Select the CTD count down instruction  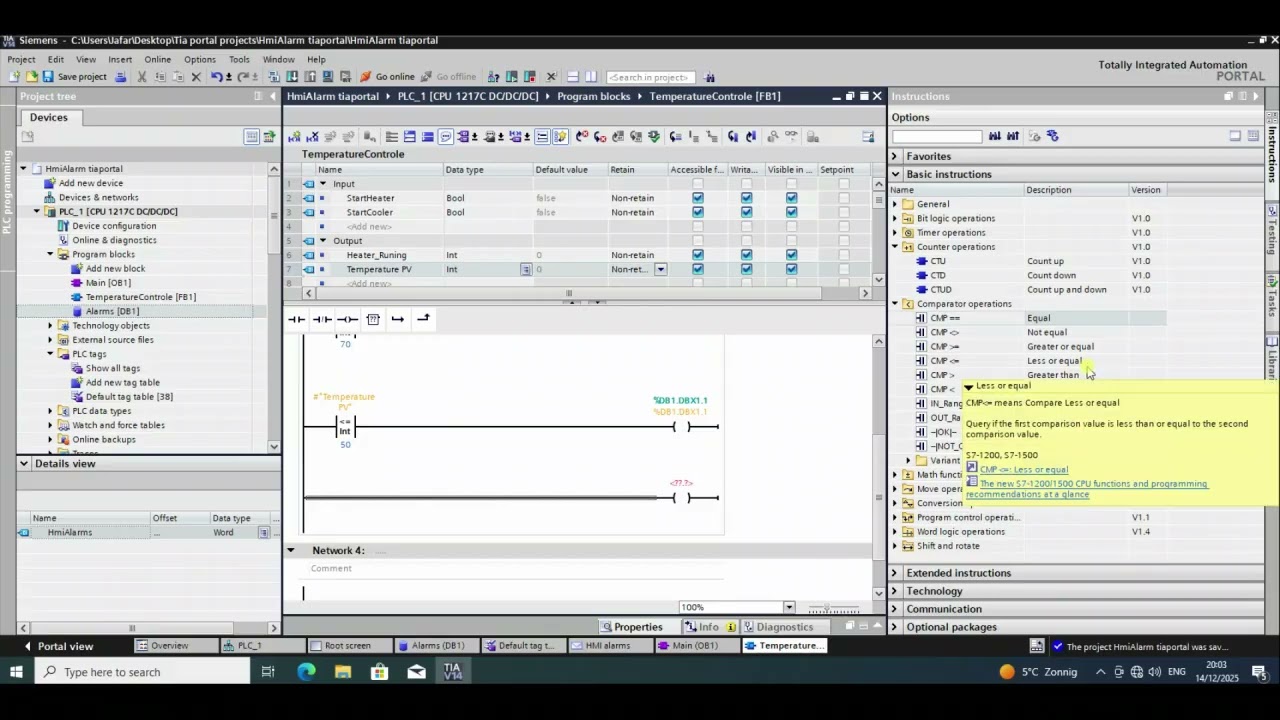(x=938, y=275)
